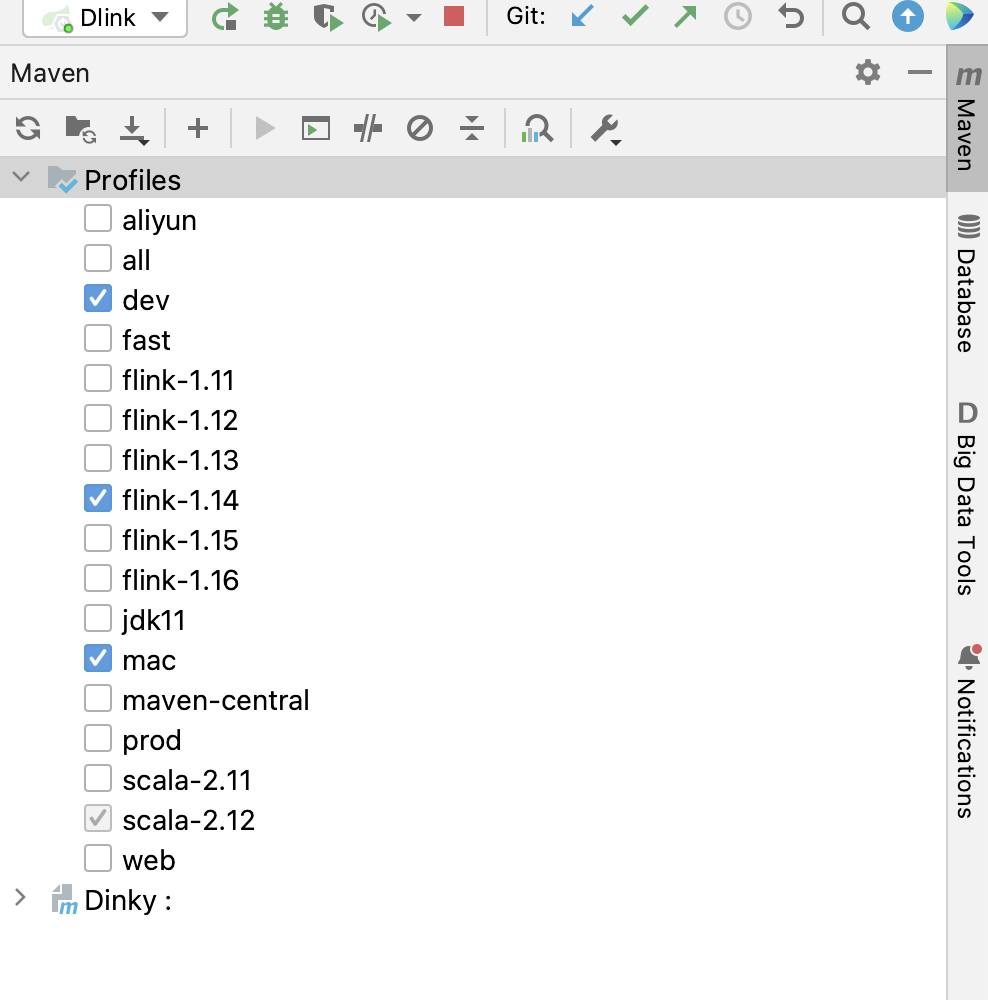Commit changes via the Git checkmark icon
This screenshot has height=1000, width=988.
633,16
